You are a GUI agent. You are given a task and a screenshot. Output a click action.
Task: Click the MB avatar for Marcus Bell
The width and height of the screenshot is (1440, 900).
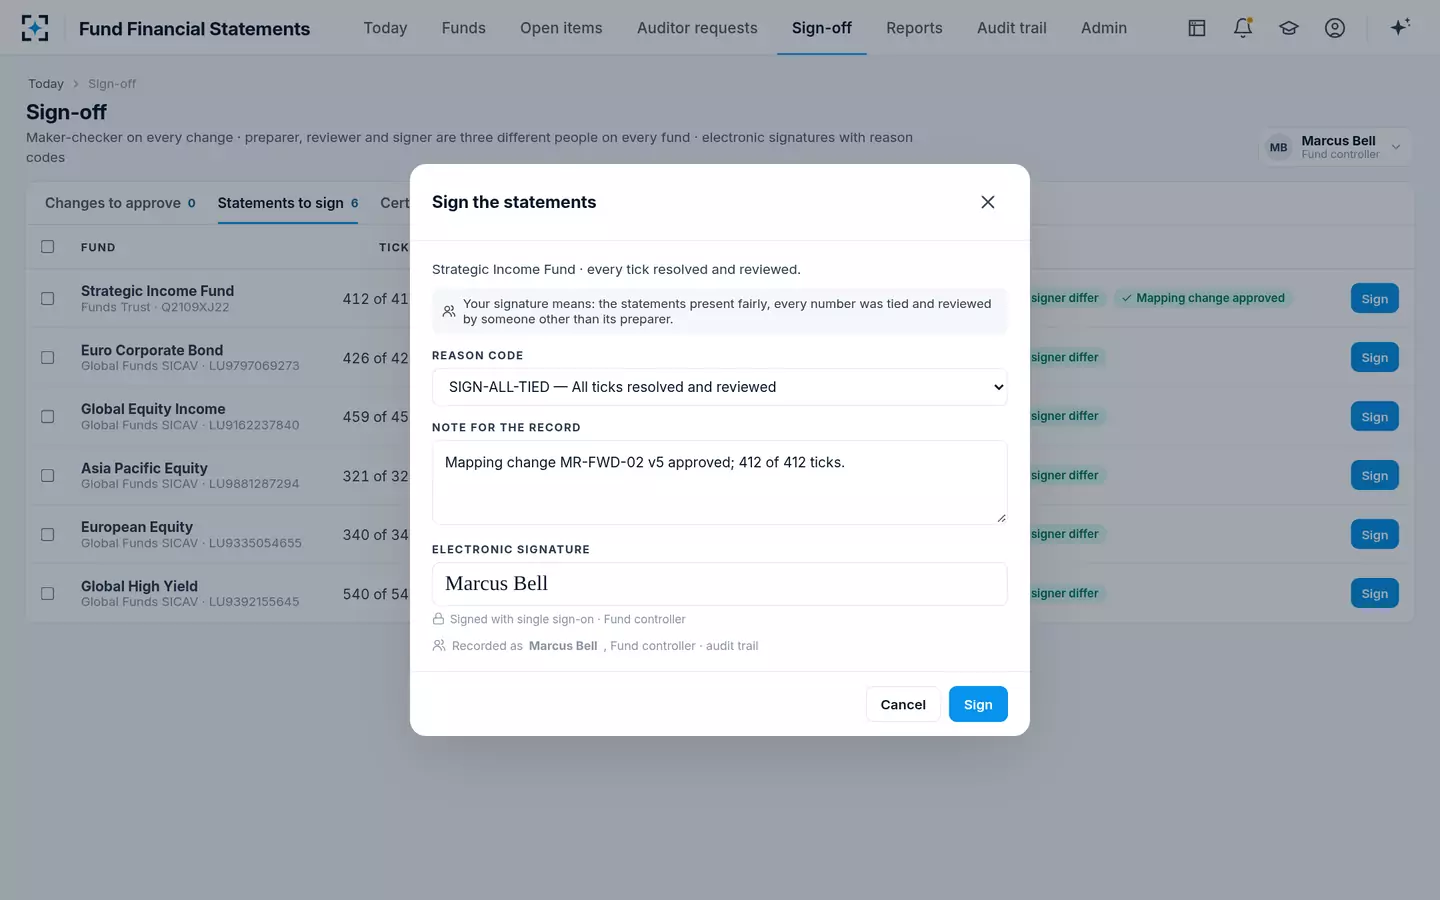click(x=1278, y=148)
